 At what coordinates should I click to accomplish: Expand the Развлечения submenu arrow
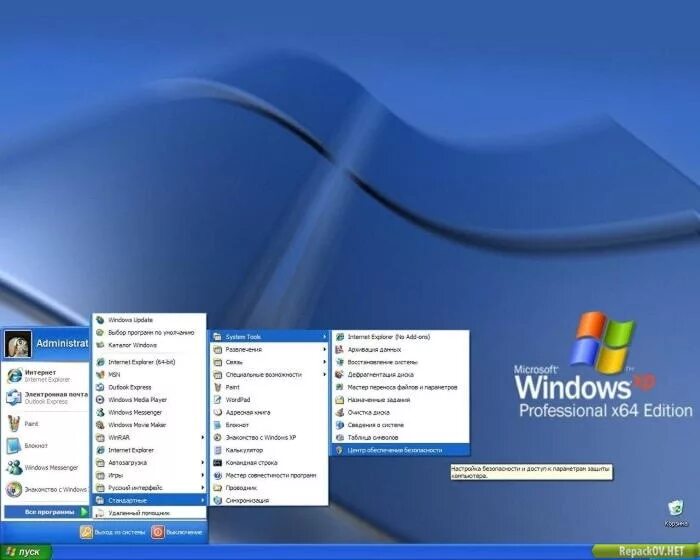pos(325,349)
